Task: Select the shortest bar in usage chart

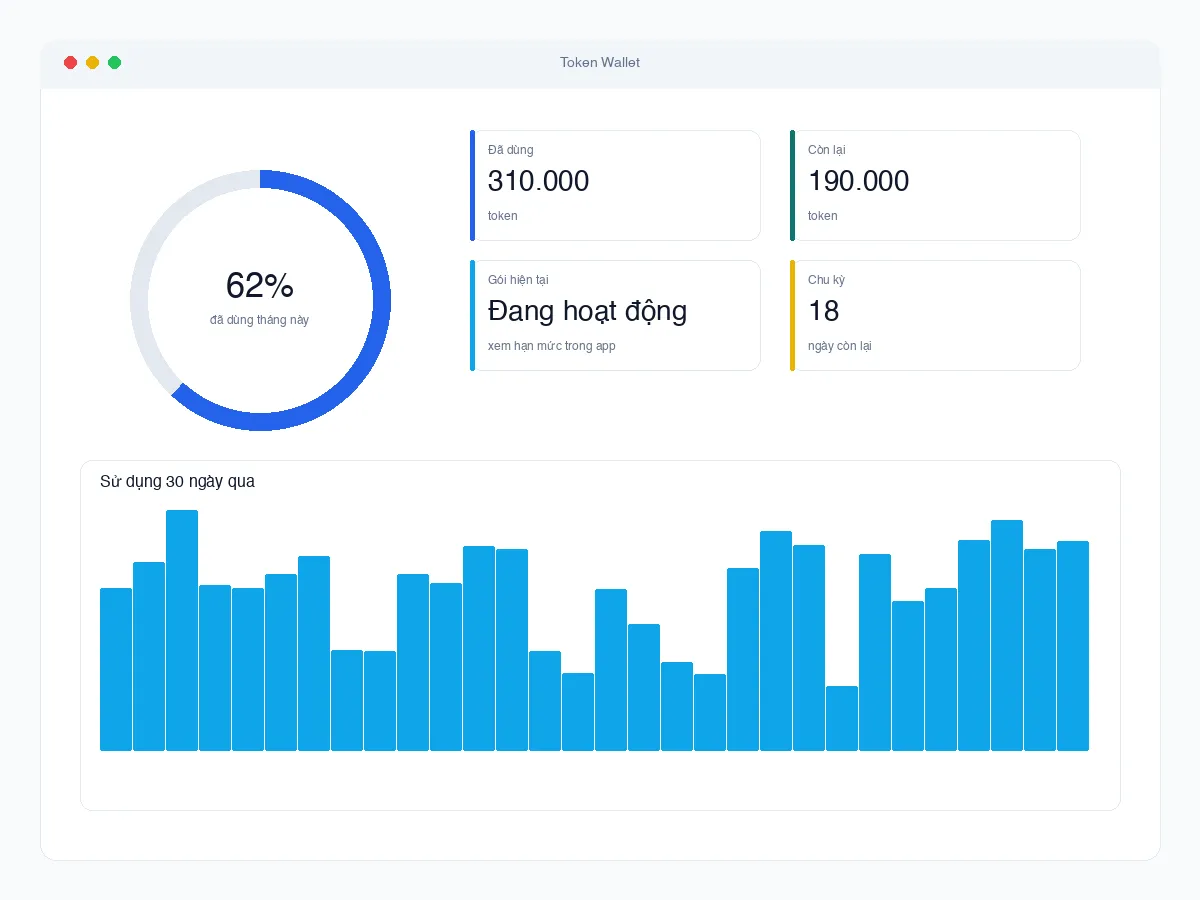Action: pyautogui.click(x=842, y=718)
